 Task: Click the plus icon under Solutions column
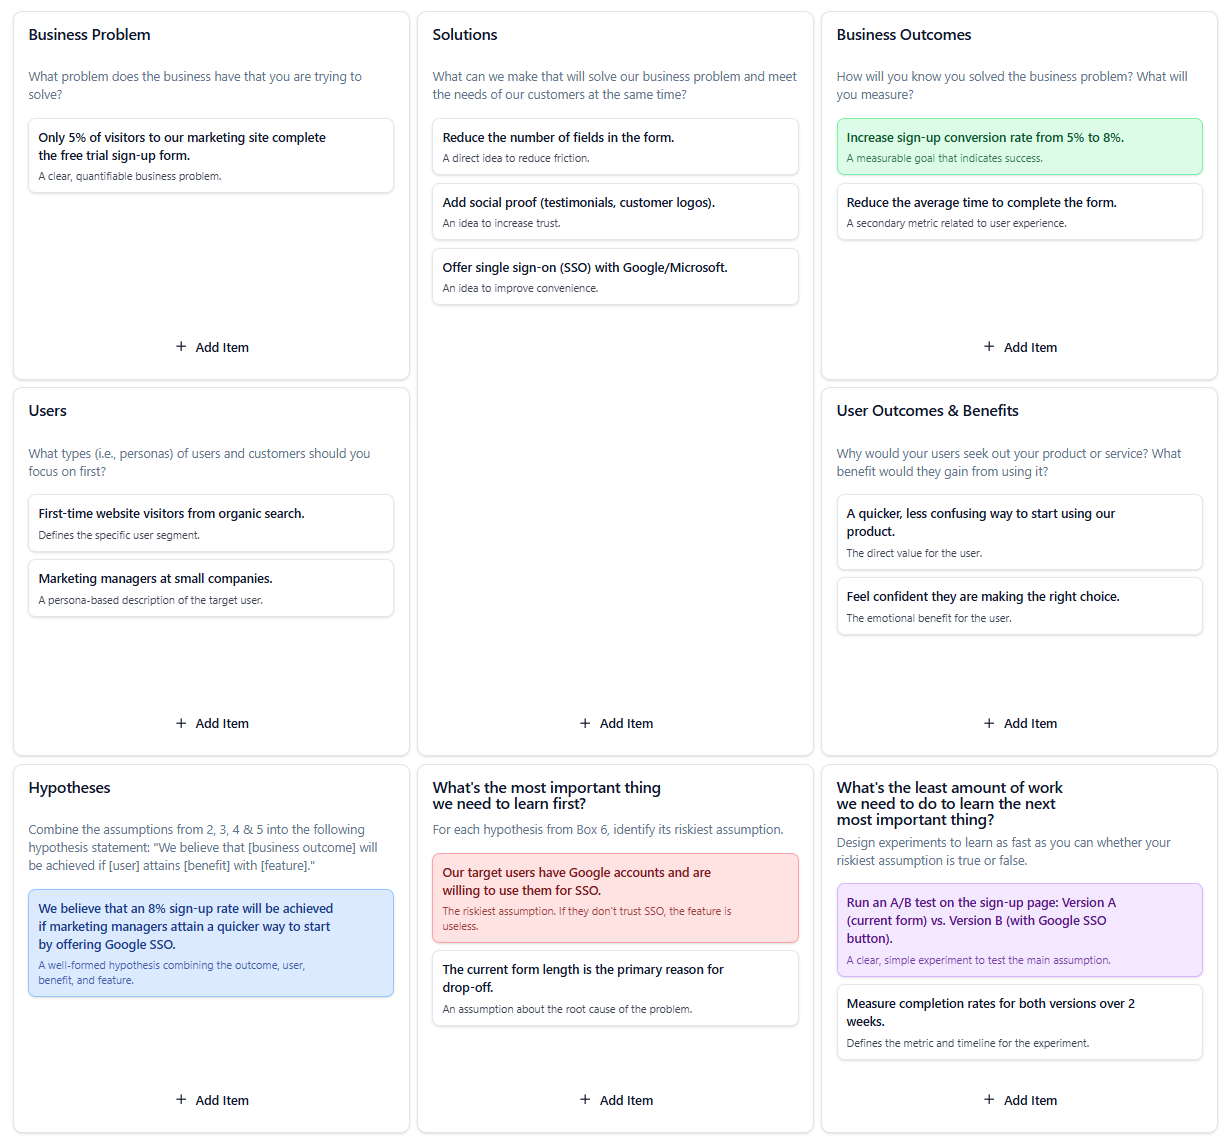[x=585, y=723]
